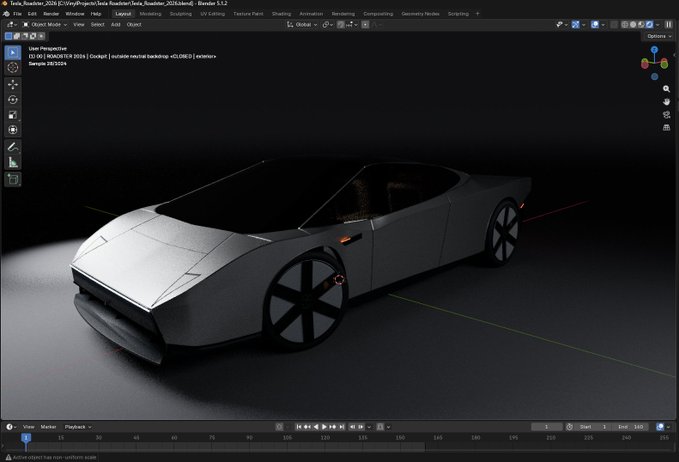Play the animation forward

tap(324, 427)
